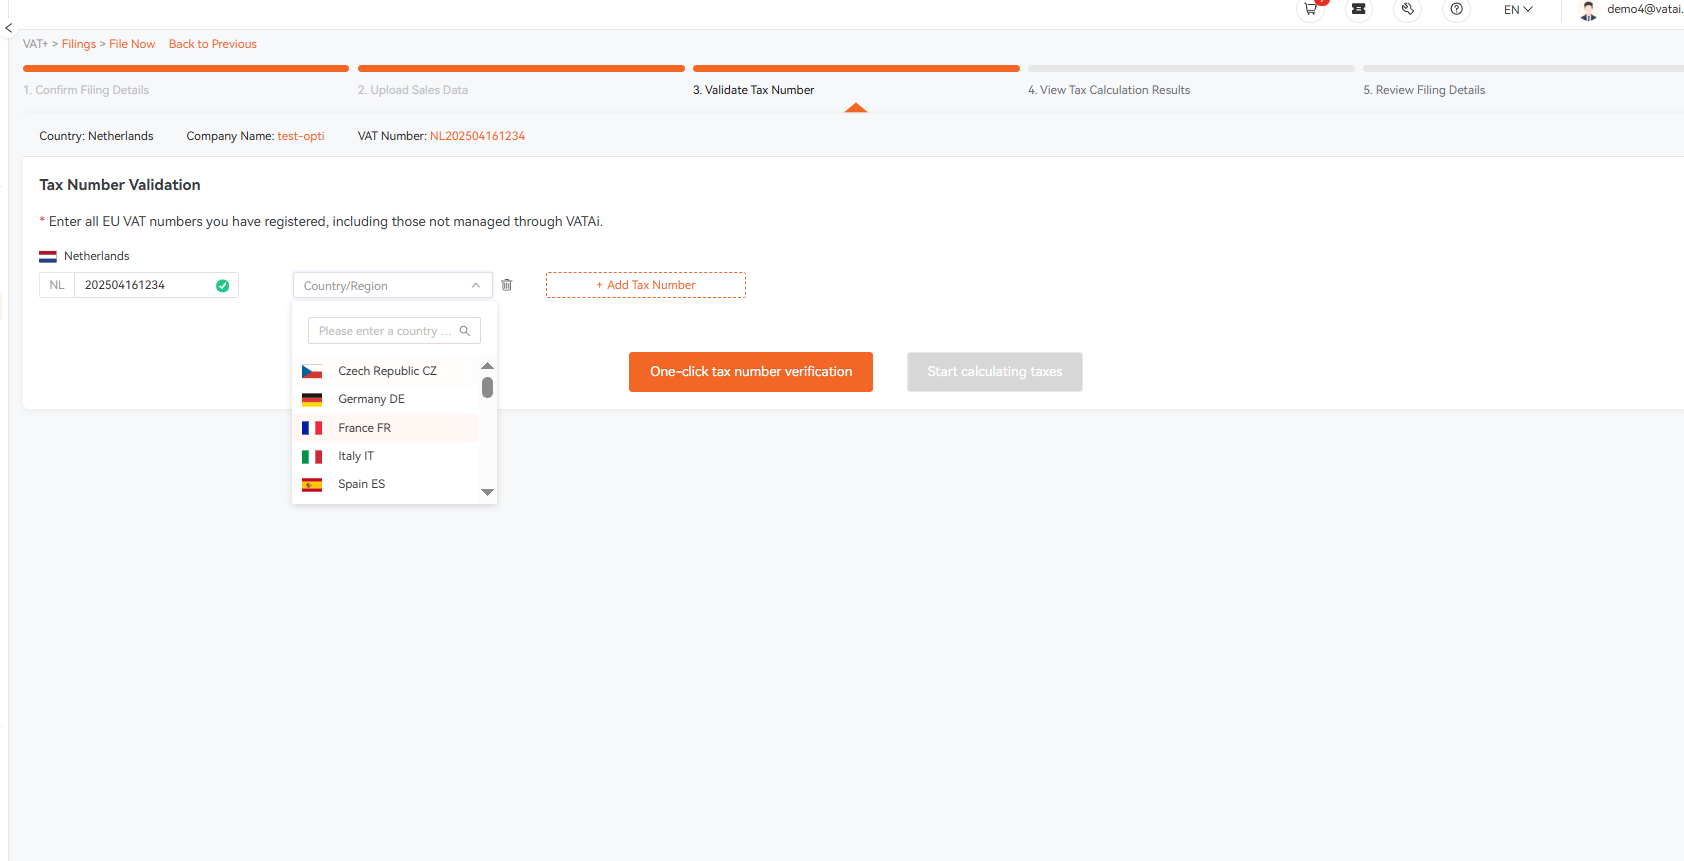
Task: Click One-click tax number verification button
Action: point(751,372)
